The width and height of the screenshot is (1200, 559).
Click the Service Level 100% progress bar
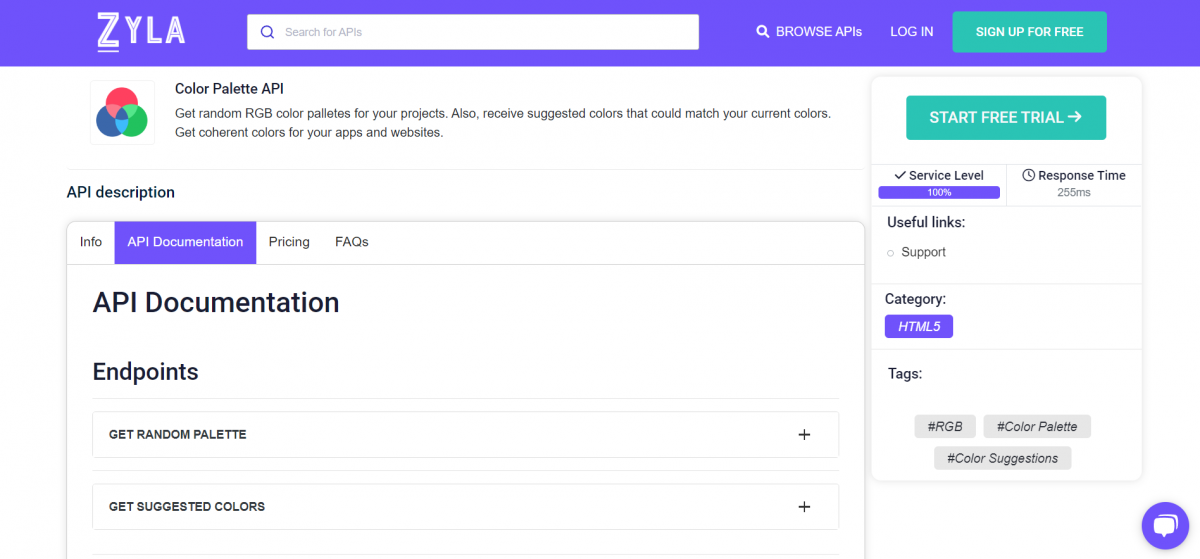coord(939,192)
